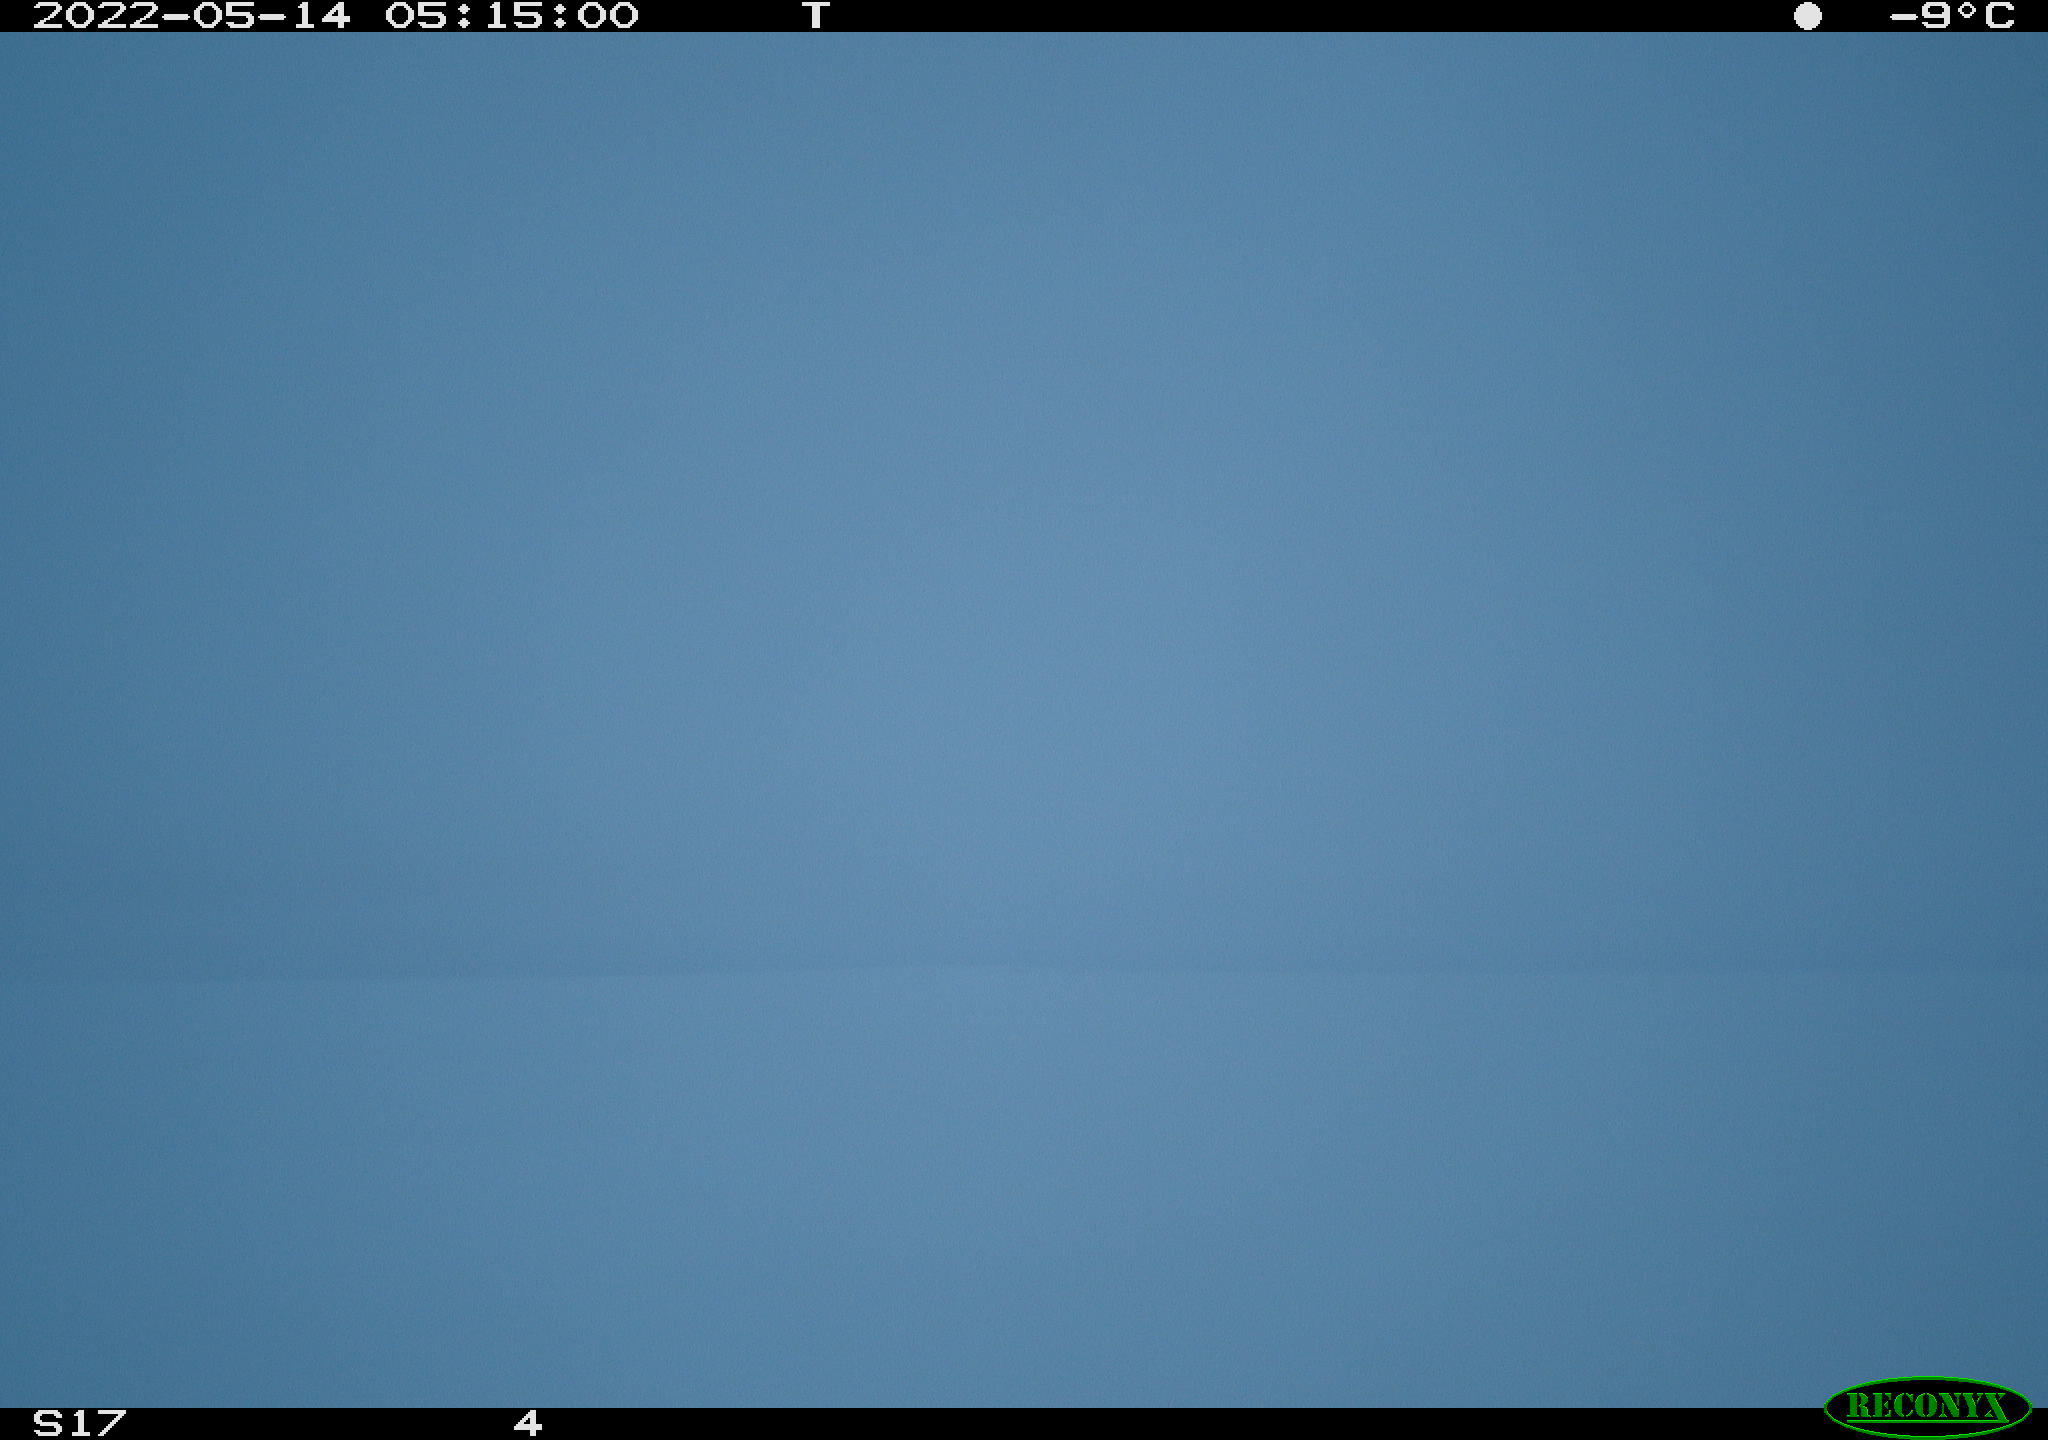This screenshot has height=1440, width=2048.
Task: Select the year 2022 in date stamp
Action: (x=95, y=16)
